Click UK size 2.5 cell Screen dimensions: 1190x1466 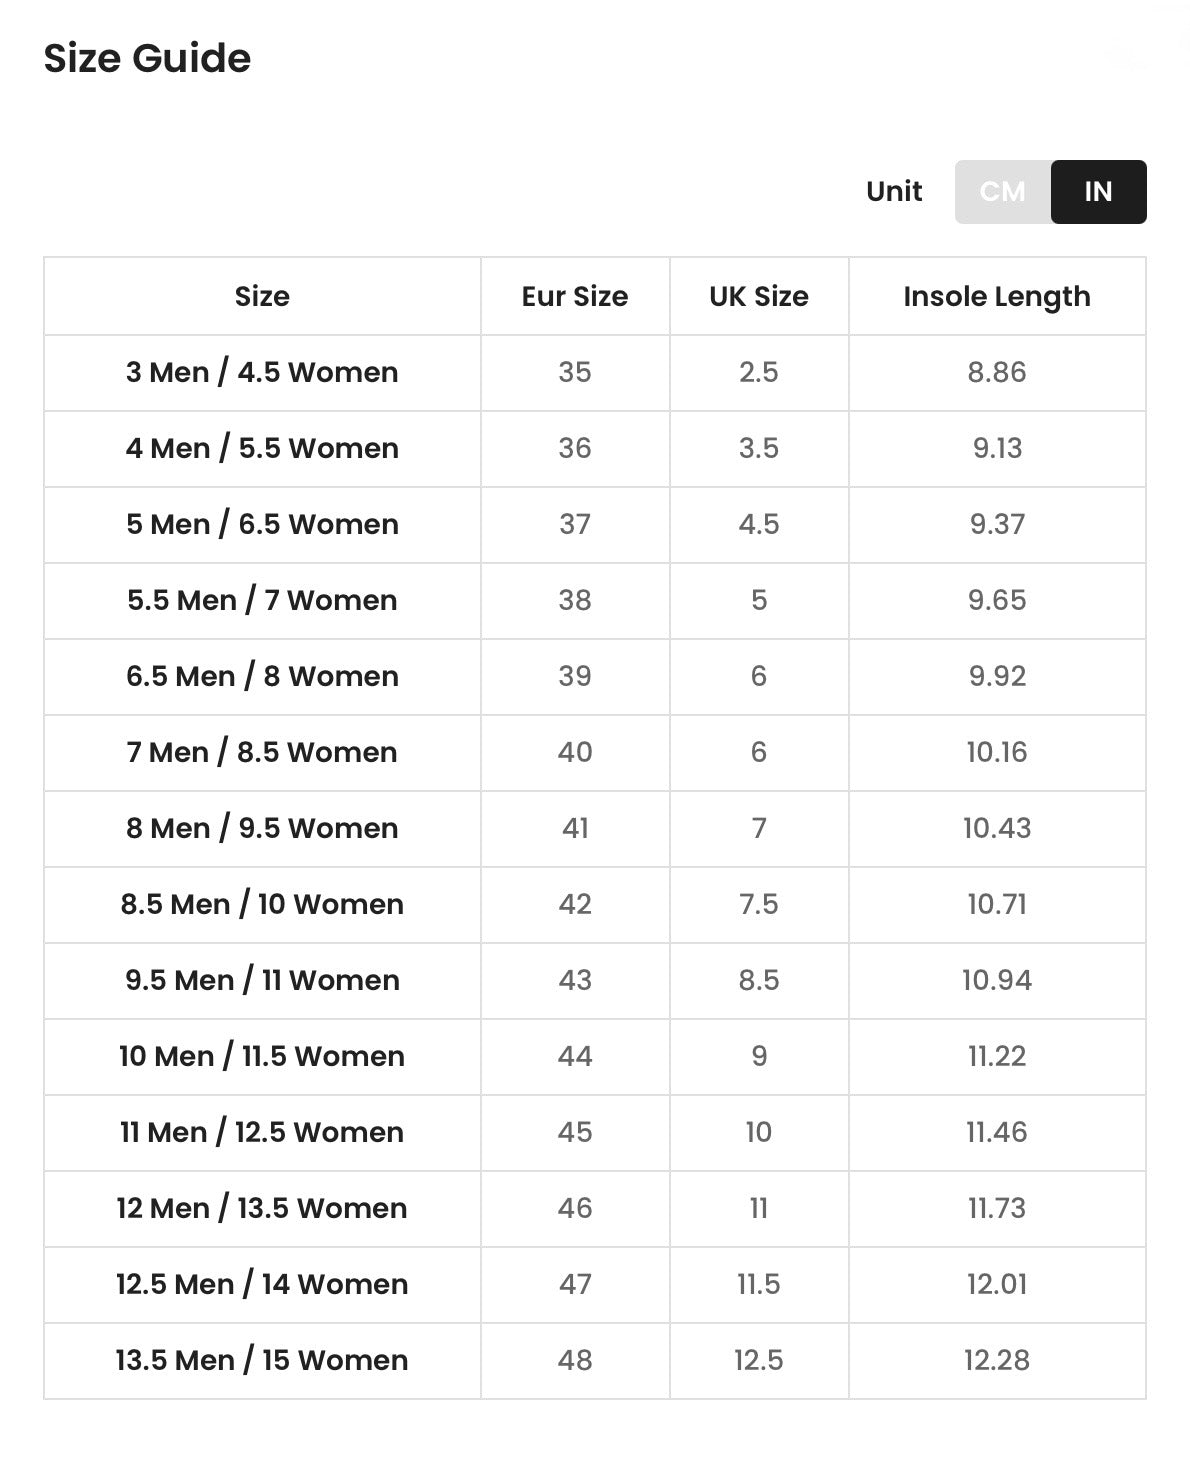pos(759,373)
